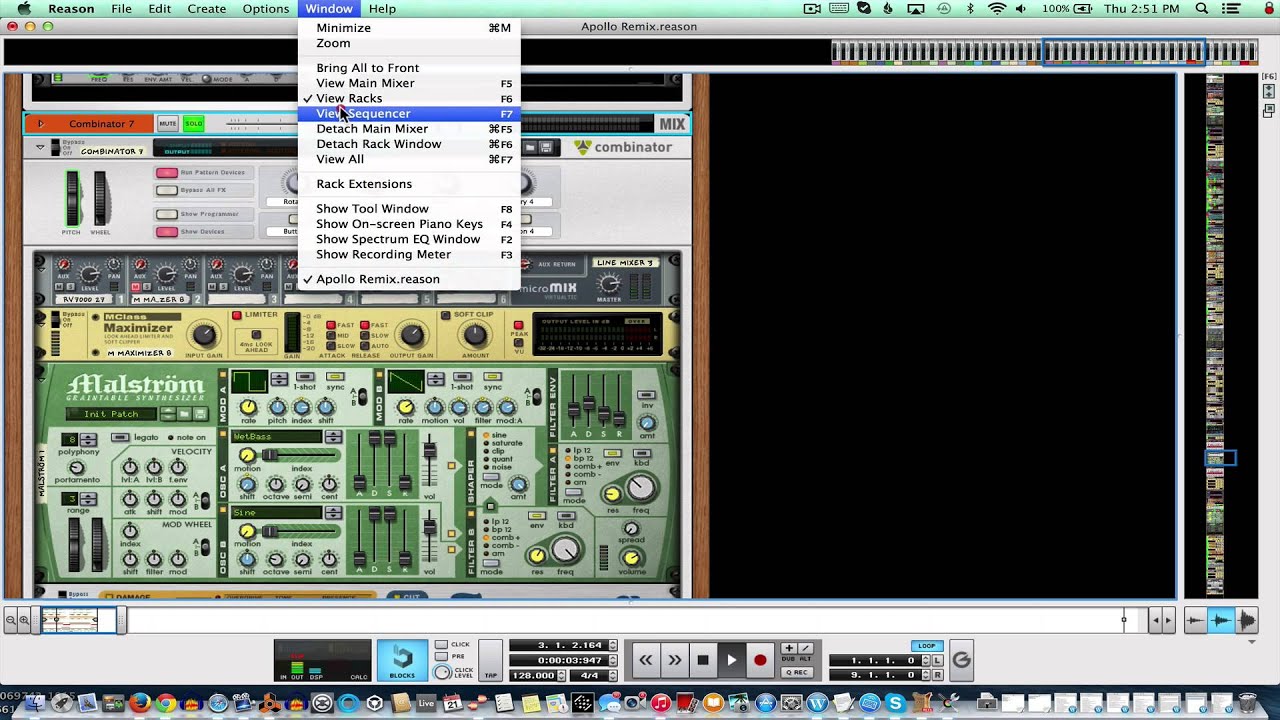Viewport: 1280px width, 720px height.
Task: Click the zoom-out magnifier at the bottom left
Action: tap(11, 621)
